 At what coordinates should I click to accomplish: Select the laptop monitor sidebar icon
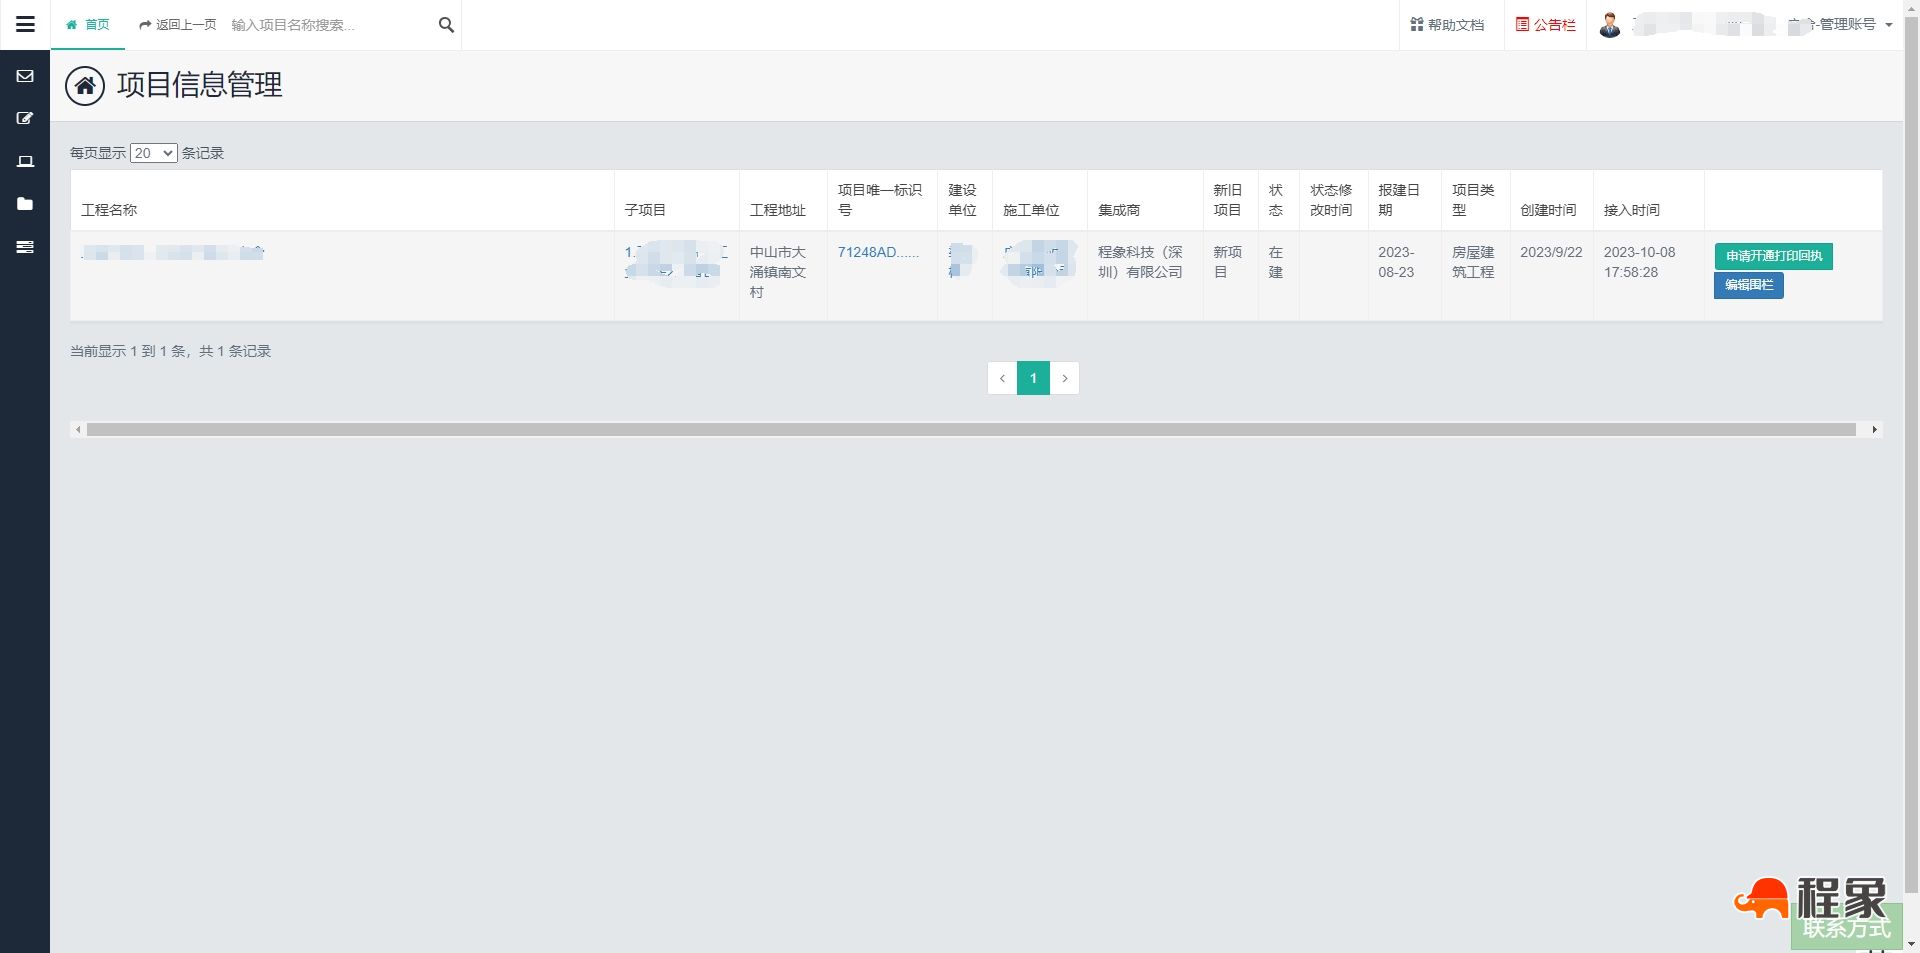tap(25, 161)
